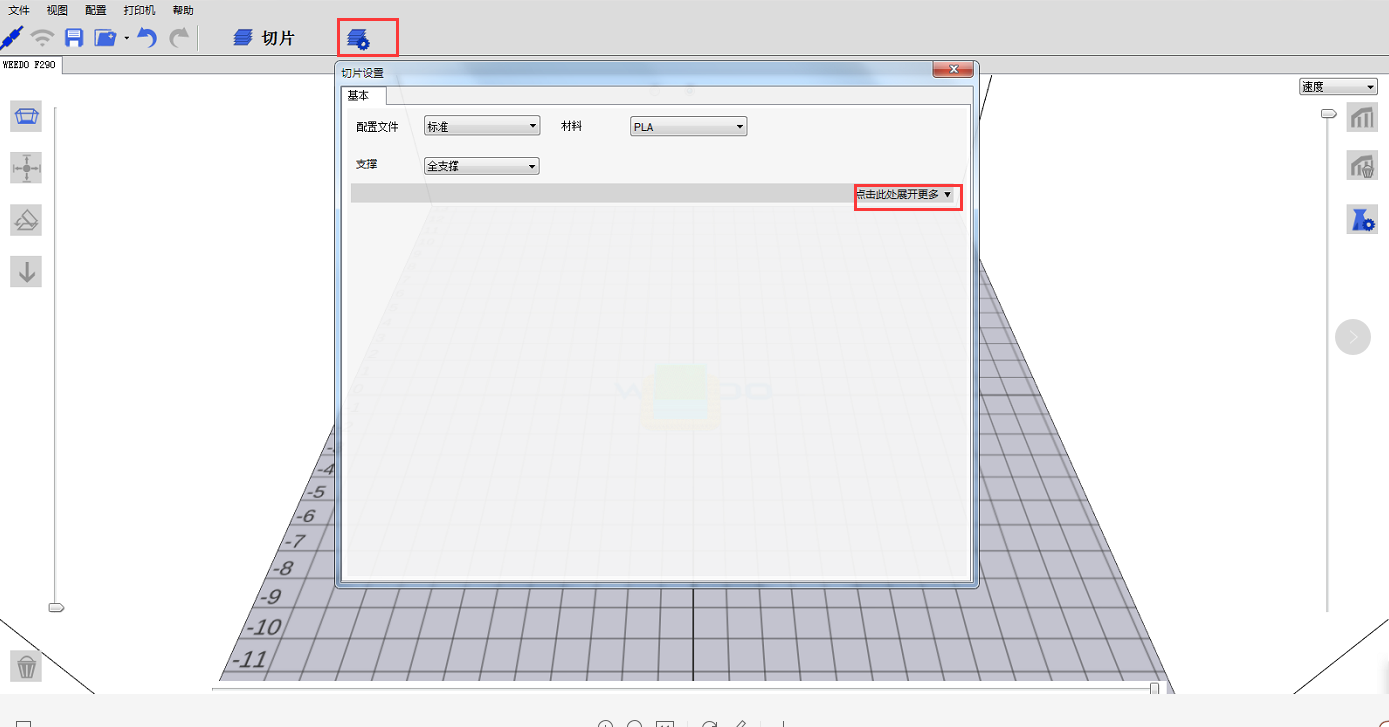
Task: Open the 材料 PLA material dropdown
Action: pyautogui.click(x=689, y=127)
